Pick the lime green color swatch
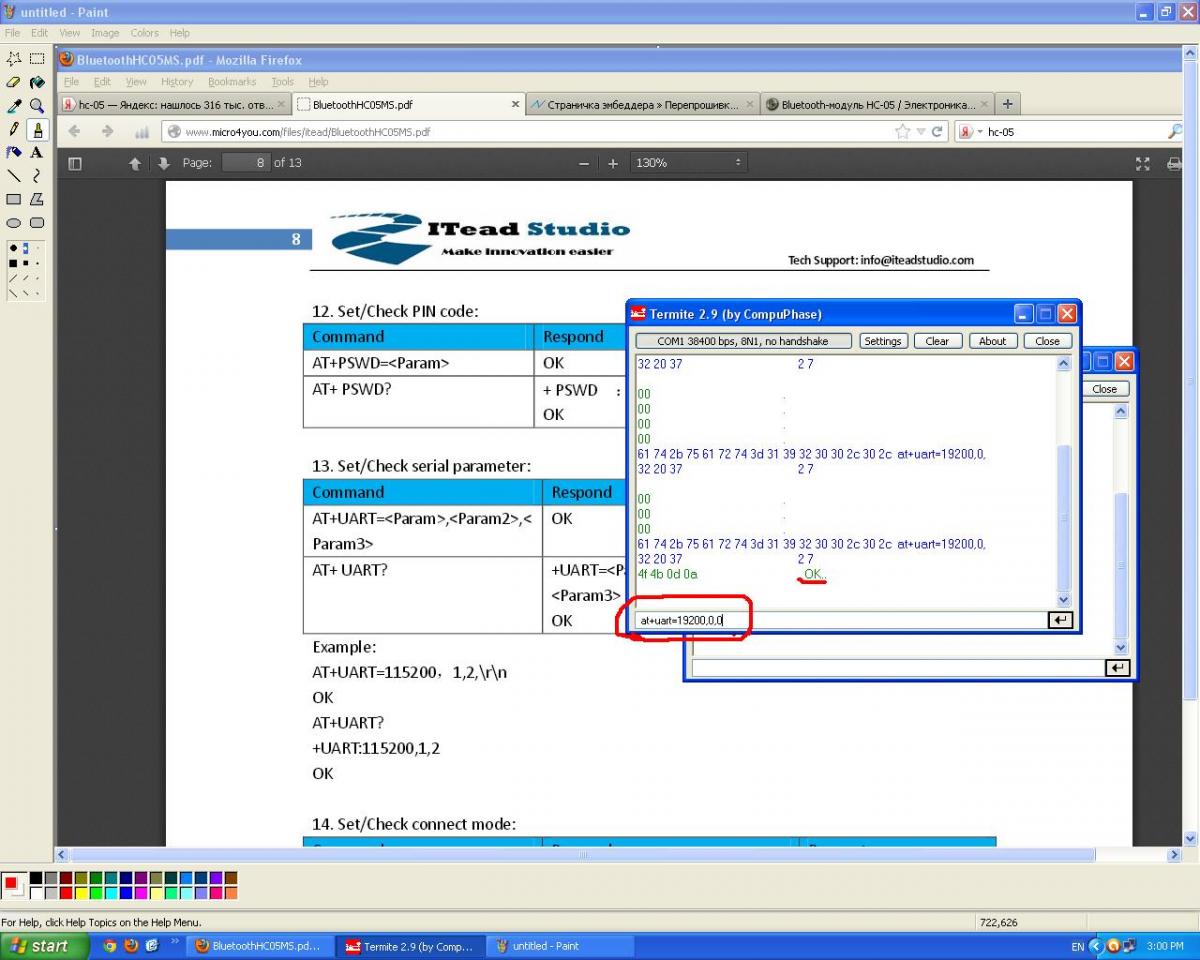The width and height of the screenshot is (1200, 960). pyautogui.click(x=96, y=893)
